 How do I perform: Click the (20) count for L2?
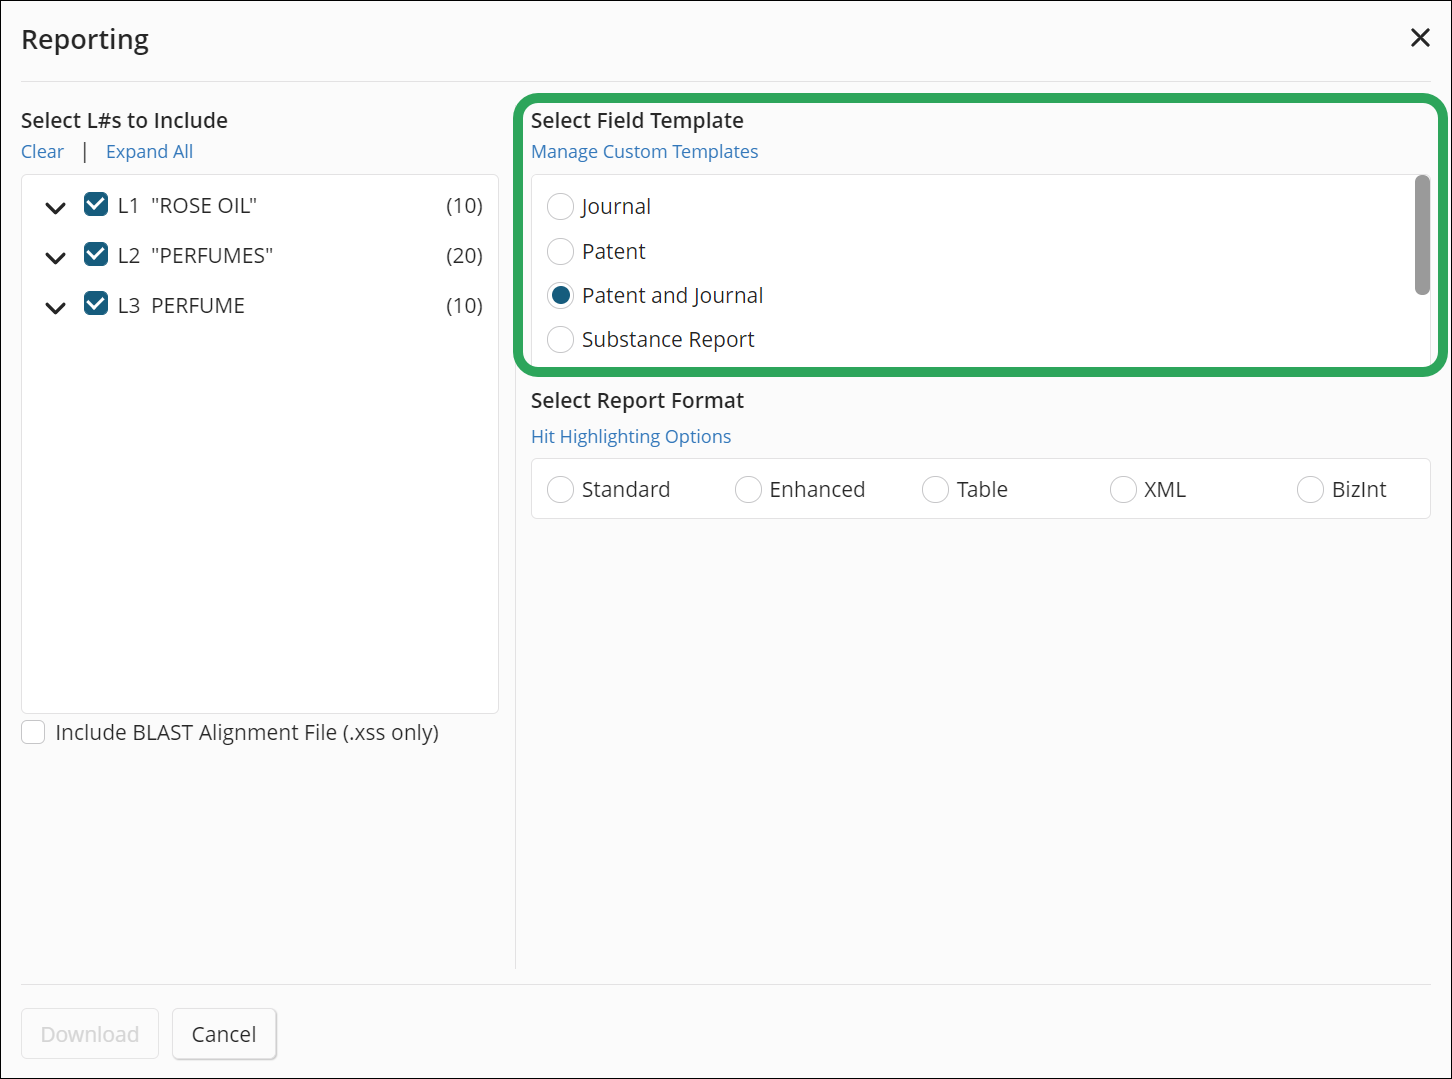(464, 255)
